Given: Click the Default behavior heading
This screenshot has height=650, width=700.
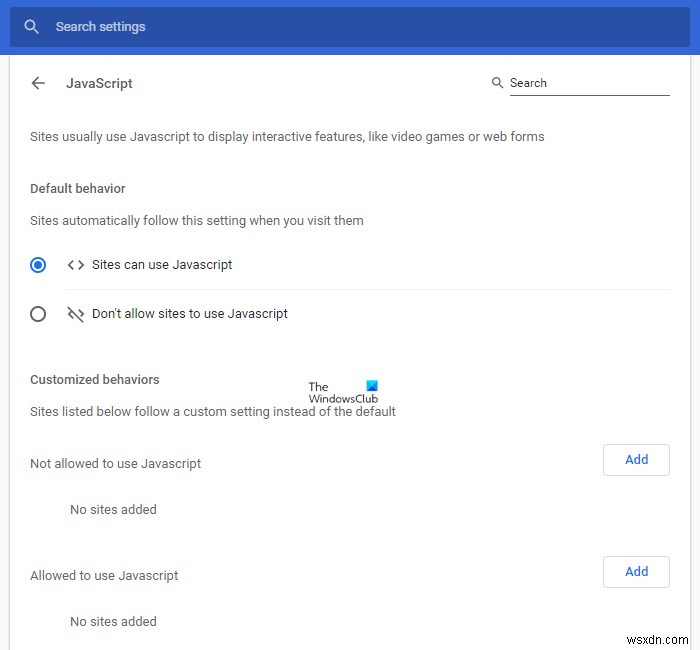Looking at the screenshot, I should [78, 188].
